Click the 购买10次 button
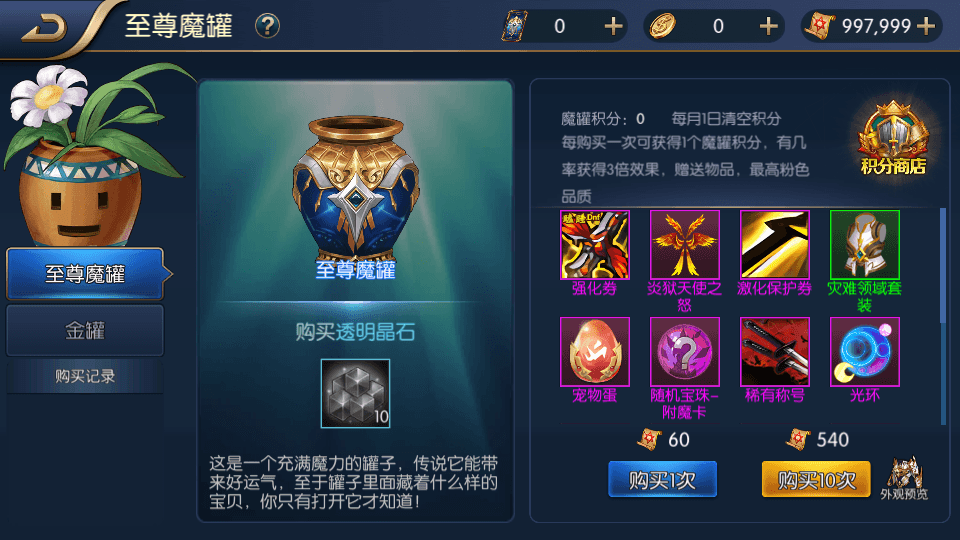960x540 pixels. click(816, 479)
